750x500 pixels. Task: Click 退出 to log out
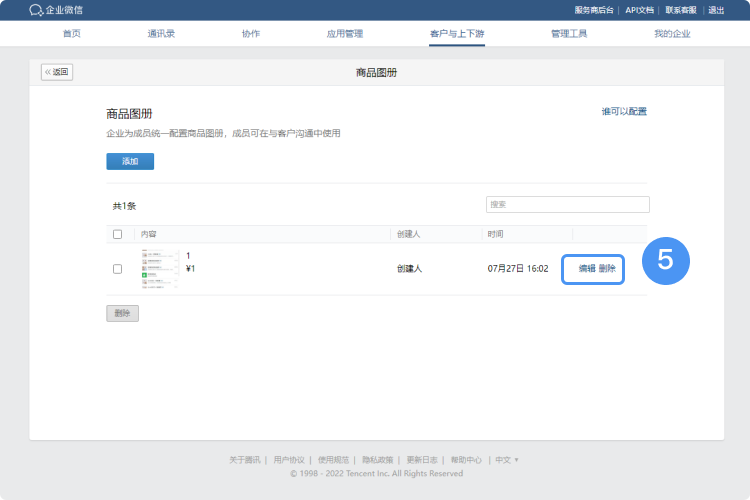716,10
